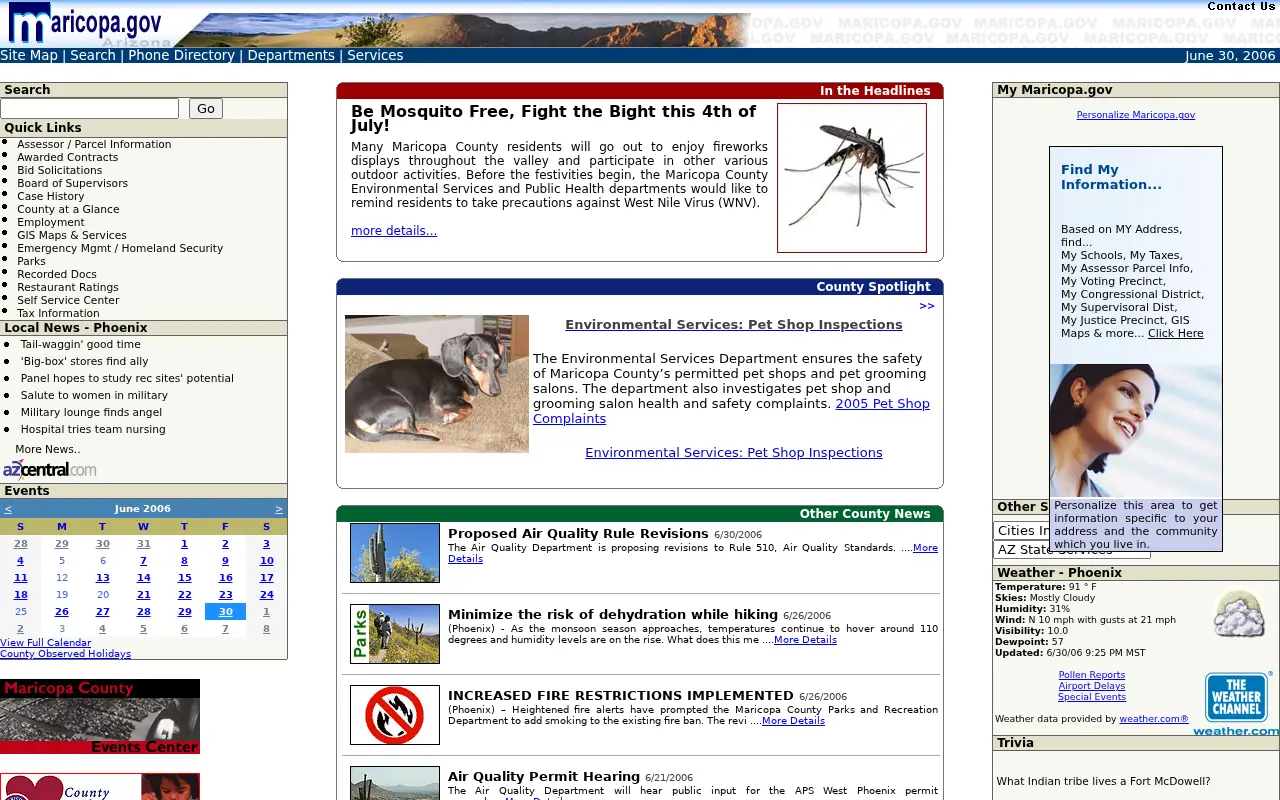The image size is (1280, 800).
Task: Click Search in navigation bar
Action: [x=93, y=55]
